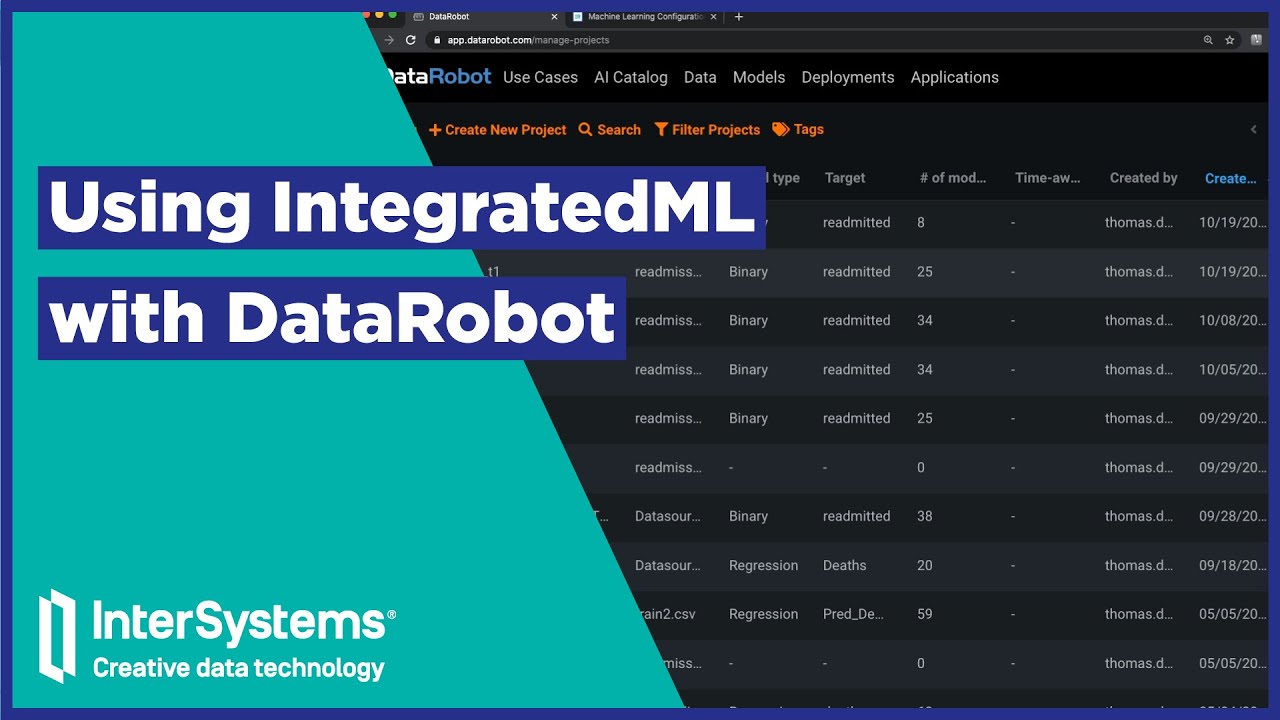Screen dimensions: 1280x720
Task: Sort by Created by column header
Action: pos(1143,178)
